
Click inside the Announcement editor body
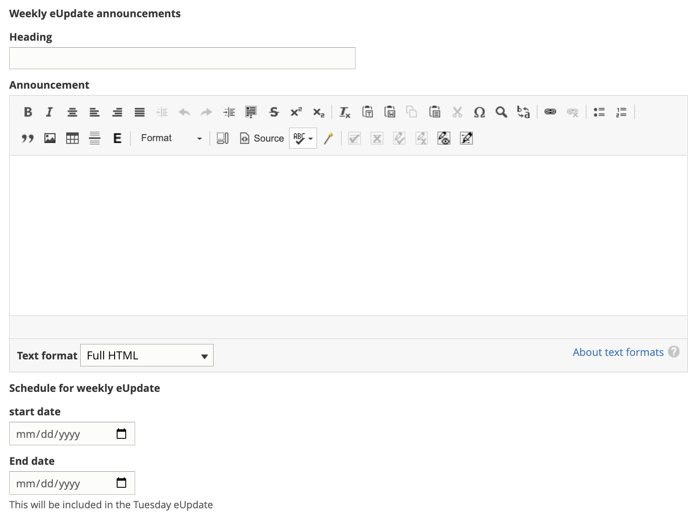(x=348, y=235)
